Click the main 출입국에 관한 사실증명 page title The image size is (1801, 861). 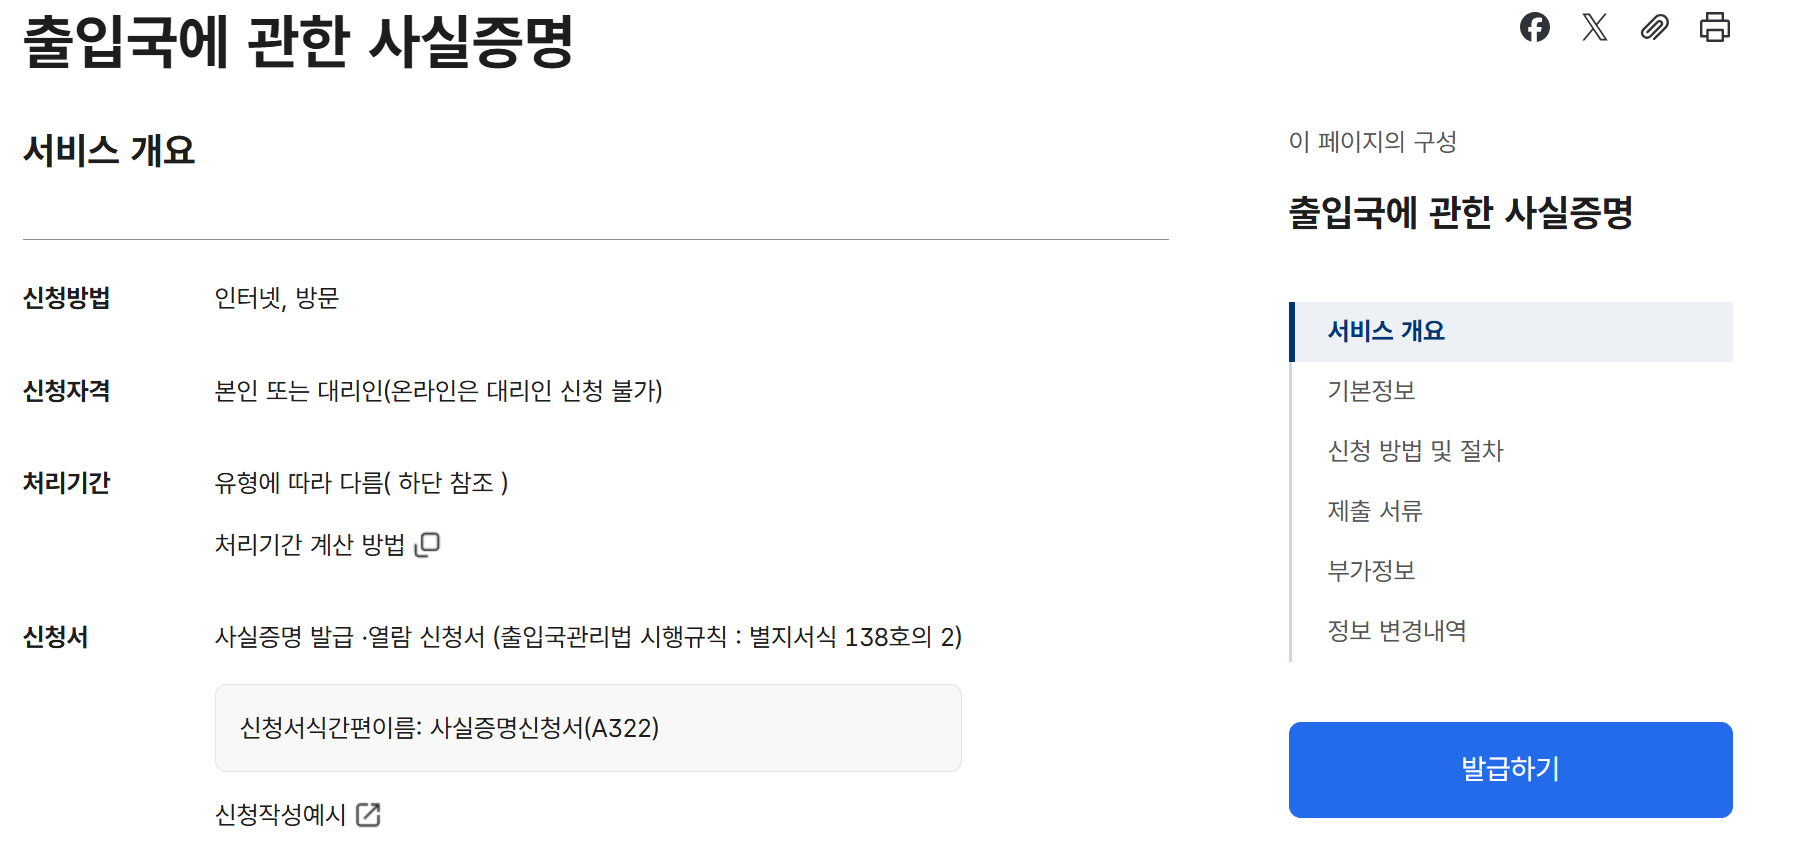pyautogui.click(x=298, y=42)
